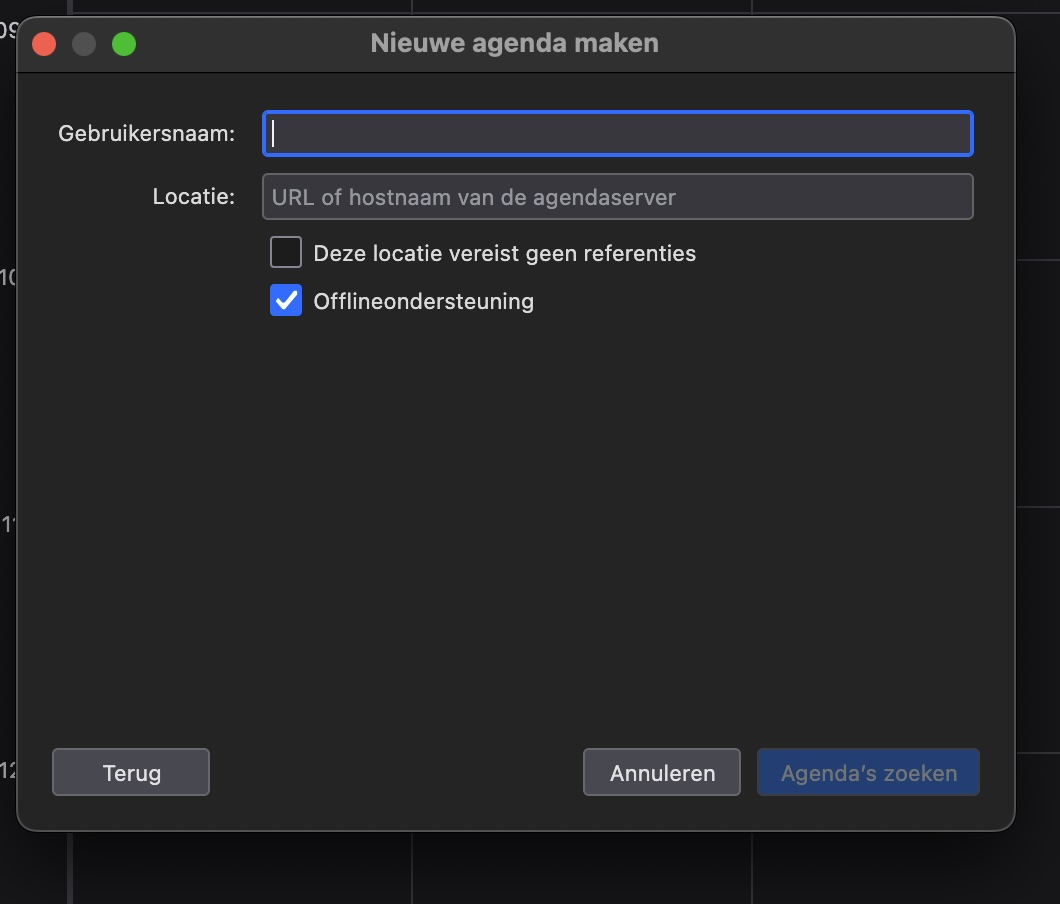This screenshot has width=1060, height=904.
Task: Click the 'Deze locatie vereist geen referenties' text
Action: (x=504, y=253)
